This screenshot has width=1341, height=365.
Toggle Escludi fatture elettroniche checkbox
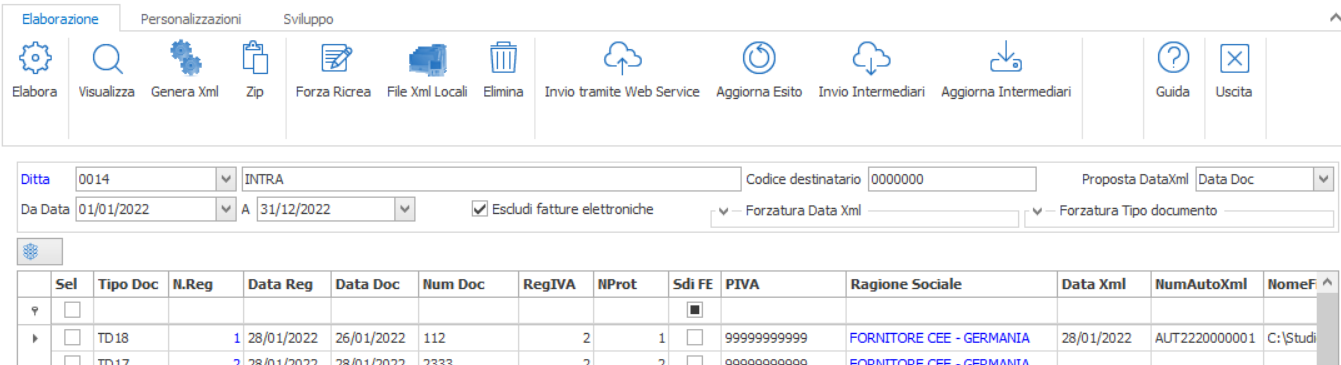click(x=480, y=209)
